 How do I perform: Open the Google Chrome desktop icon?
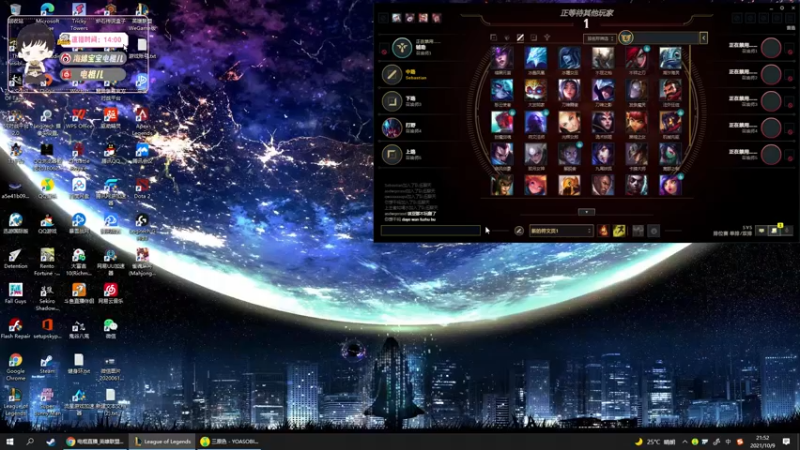pyautogui.click(x=15, y=366)
